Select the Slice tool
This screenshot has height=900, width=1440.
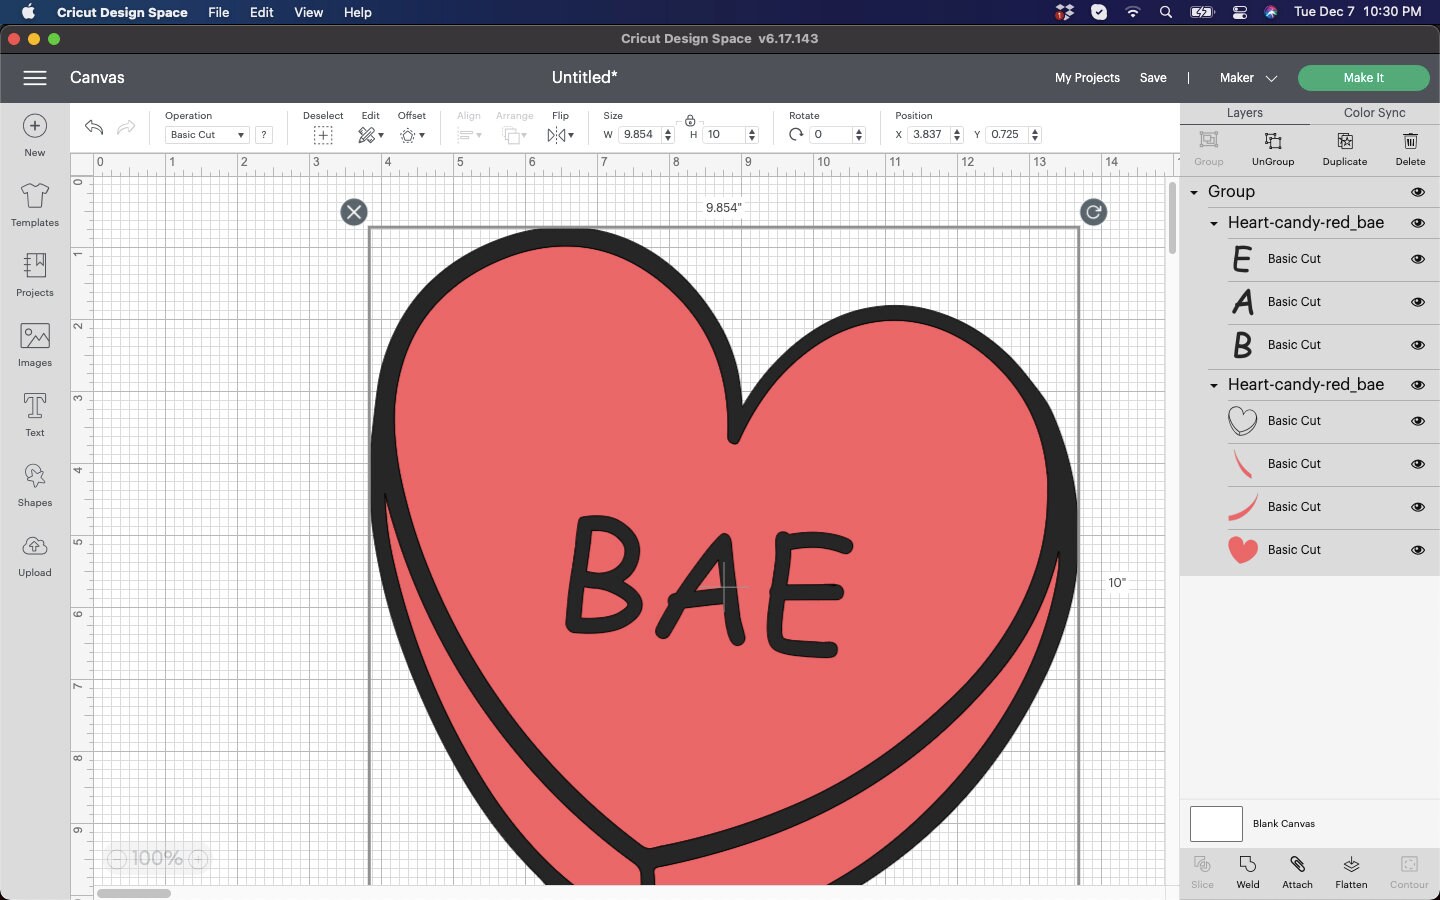tap(1201, 871)
